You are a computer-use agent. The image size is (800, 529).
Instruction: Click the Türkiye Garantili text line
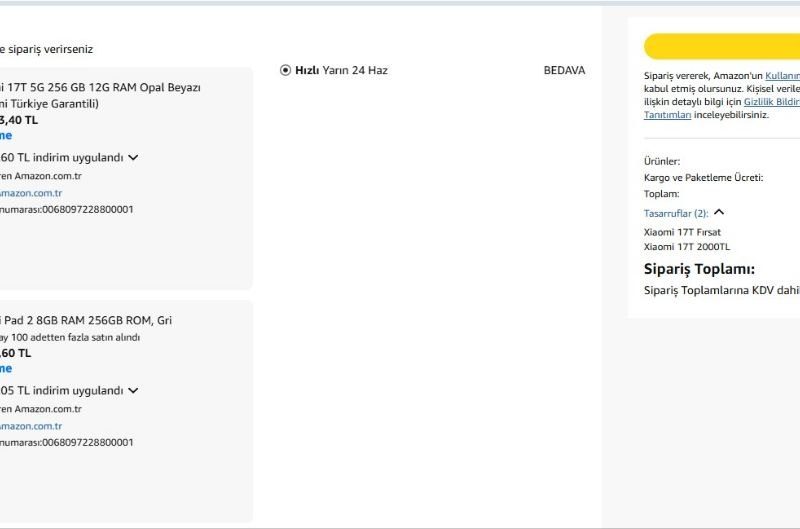pos(49,104)
